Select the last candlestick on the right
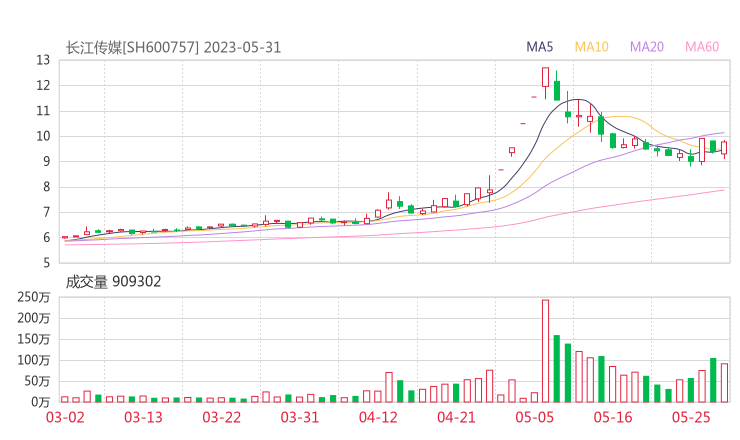The image size is (740, 440). pyautogui.click(x=724, y=149)
